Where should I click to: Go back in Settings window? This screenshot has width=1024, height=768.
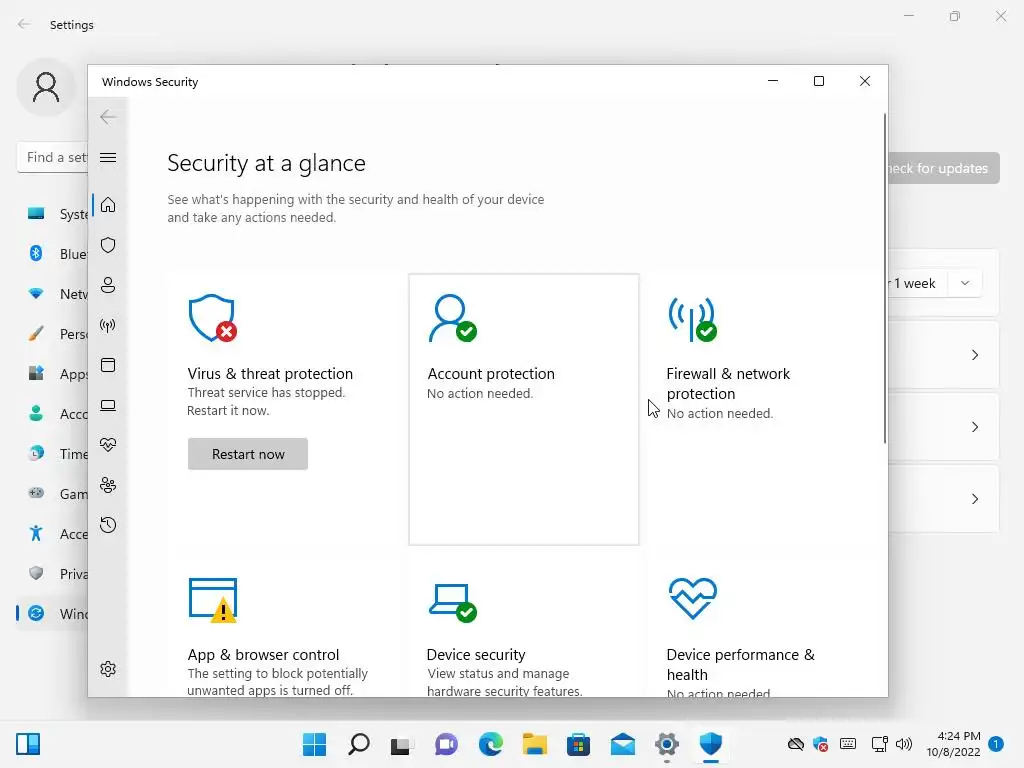[24, 24]
